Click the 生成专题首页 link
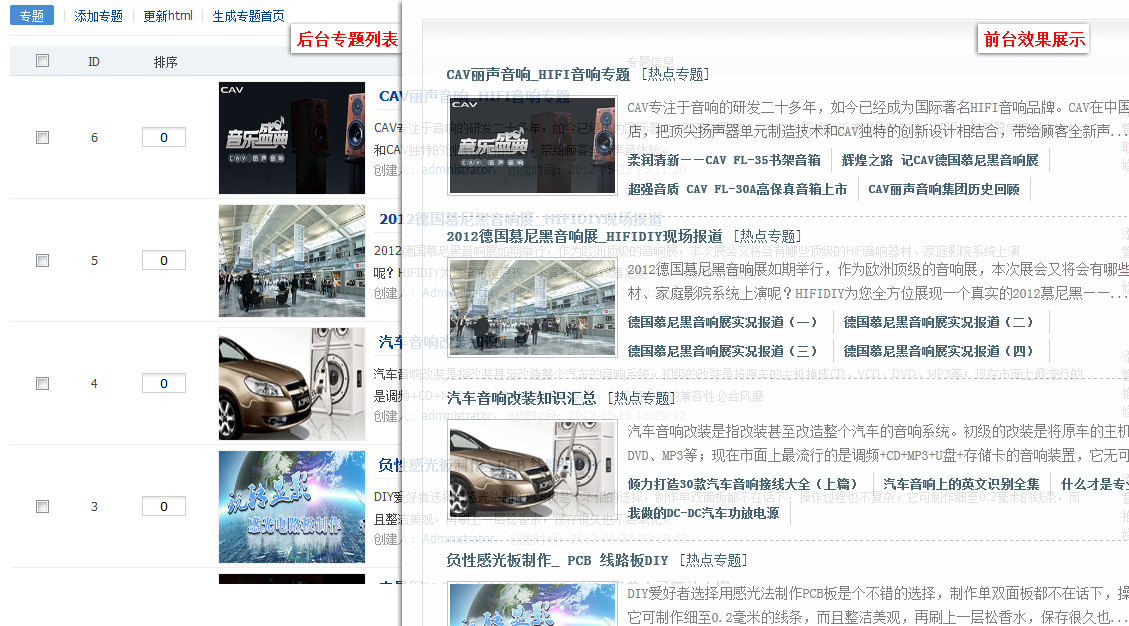This screenshot has height=626, width=1129. pyautogui.click(x=248, y=16)
